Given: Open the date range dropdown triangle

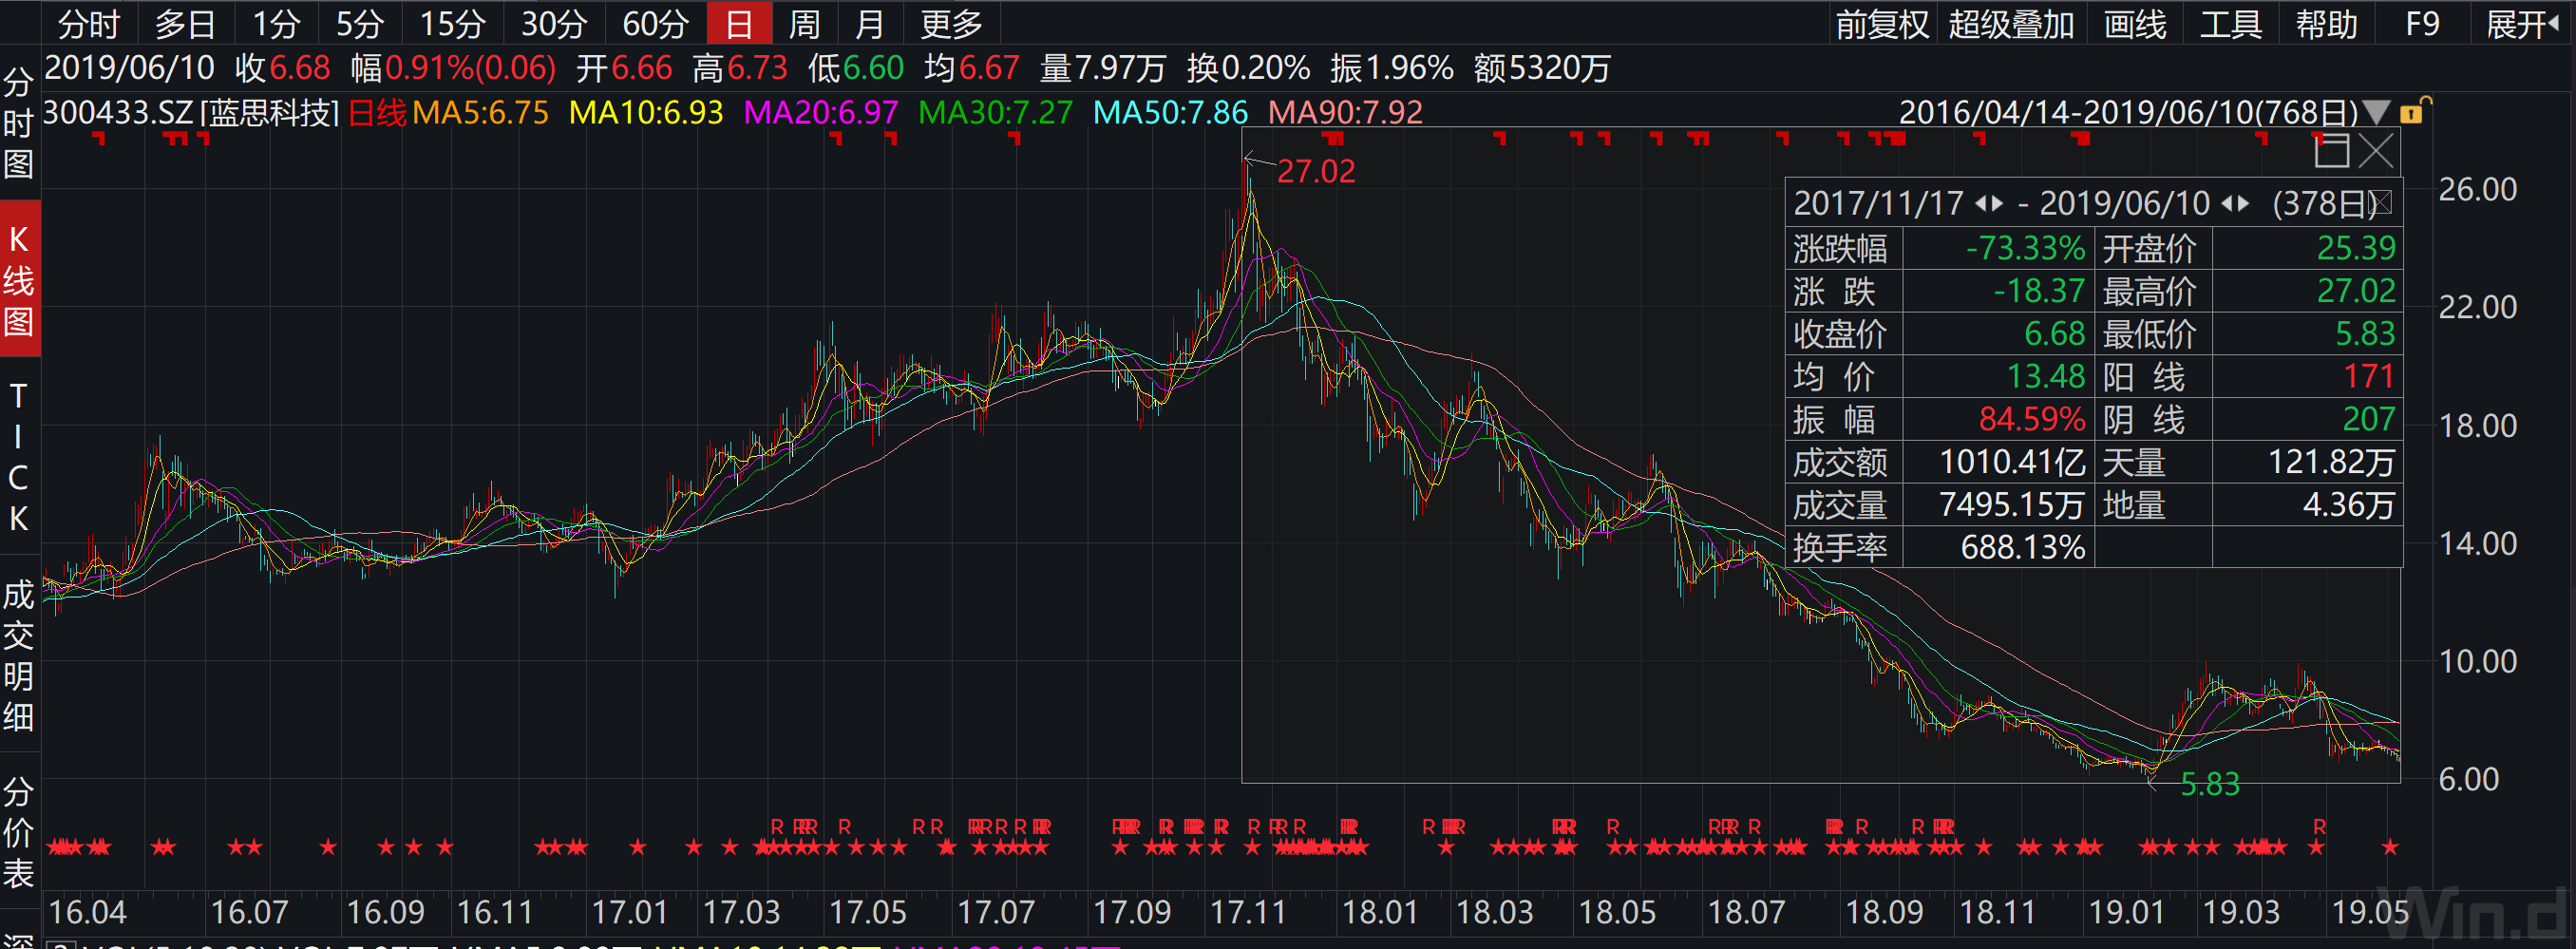Looking at the screenshot, I should click(2376, 112).
